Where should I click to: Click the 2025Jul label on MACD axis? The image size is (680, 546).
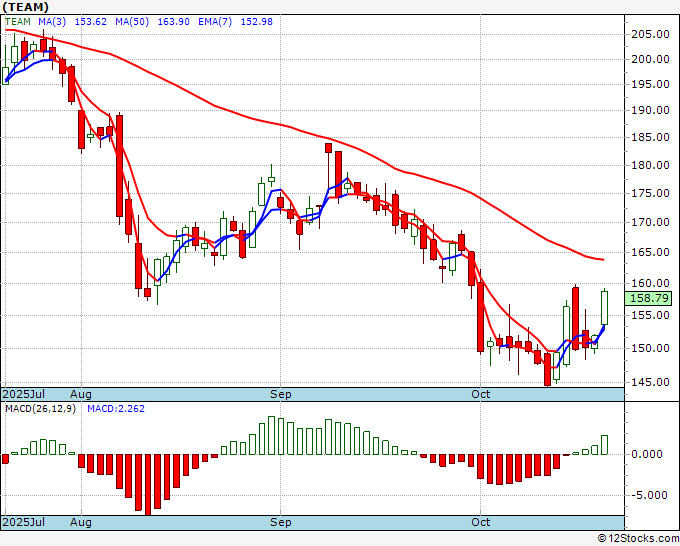[x=24, y=522]
